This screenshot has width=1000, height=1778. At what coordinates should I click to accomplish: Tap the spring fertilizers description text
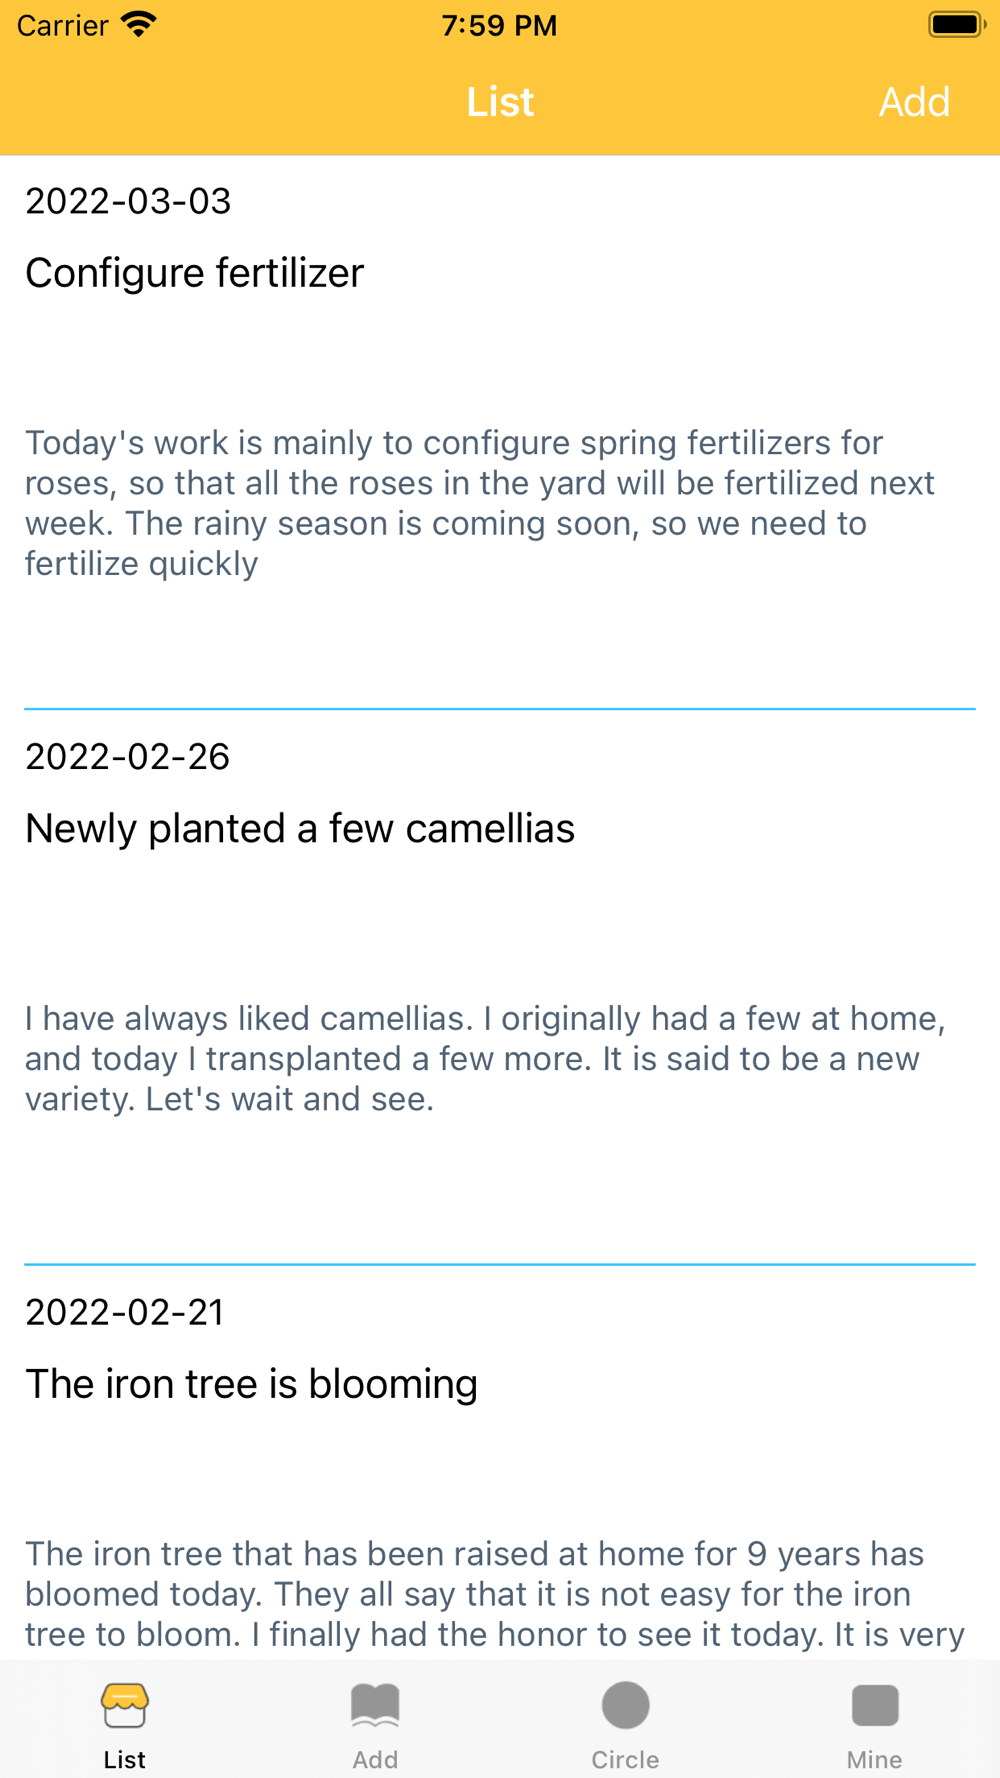480,503
